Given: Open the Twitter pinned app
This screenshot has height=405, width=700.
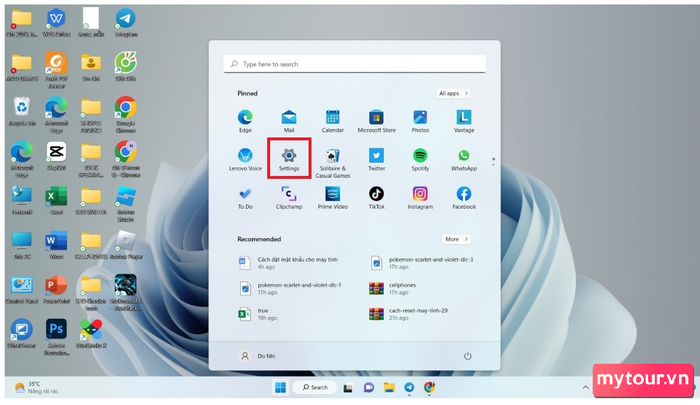Looking at the screenshot, I should 376,159.
